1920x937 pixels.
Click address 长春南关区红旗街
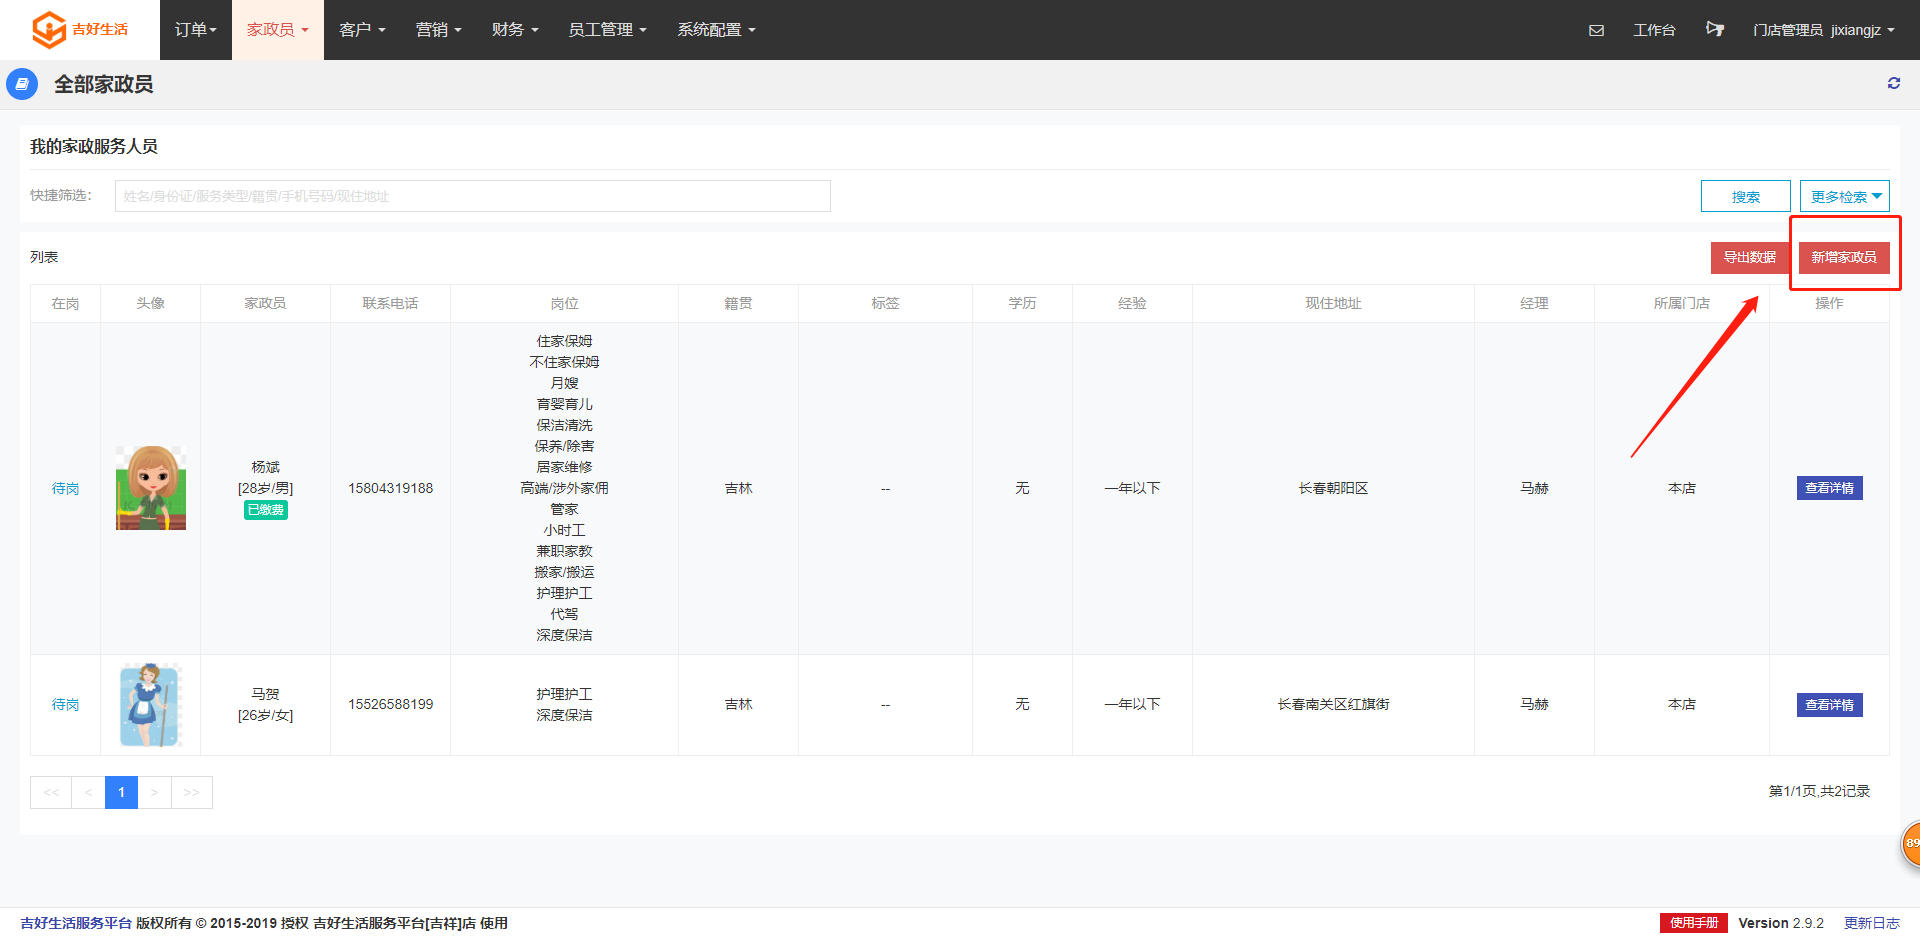pyautogui.click(x=1333, y=705)
